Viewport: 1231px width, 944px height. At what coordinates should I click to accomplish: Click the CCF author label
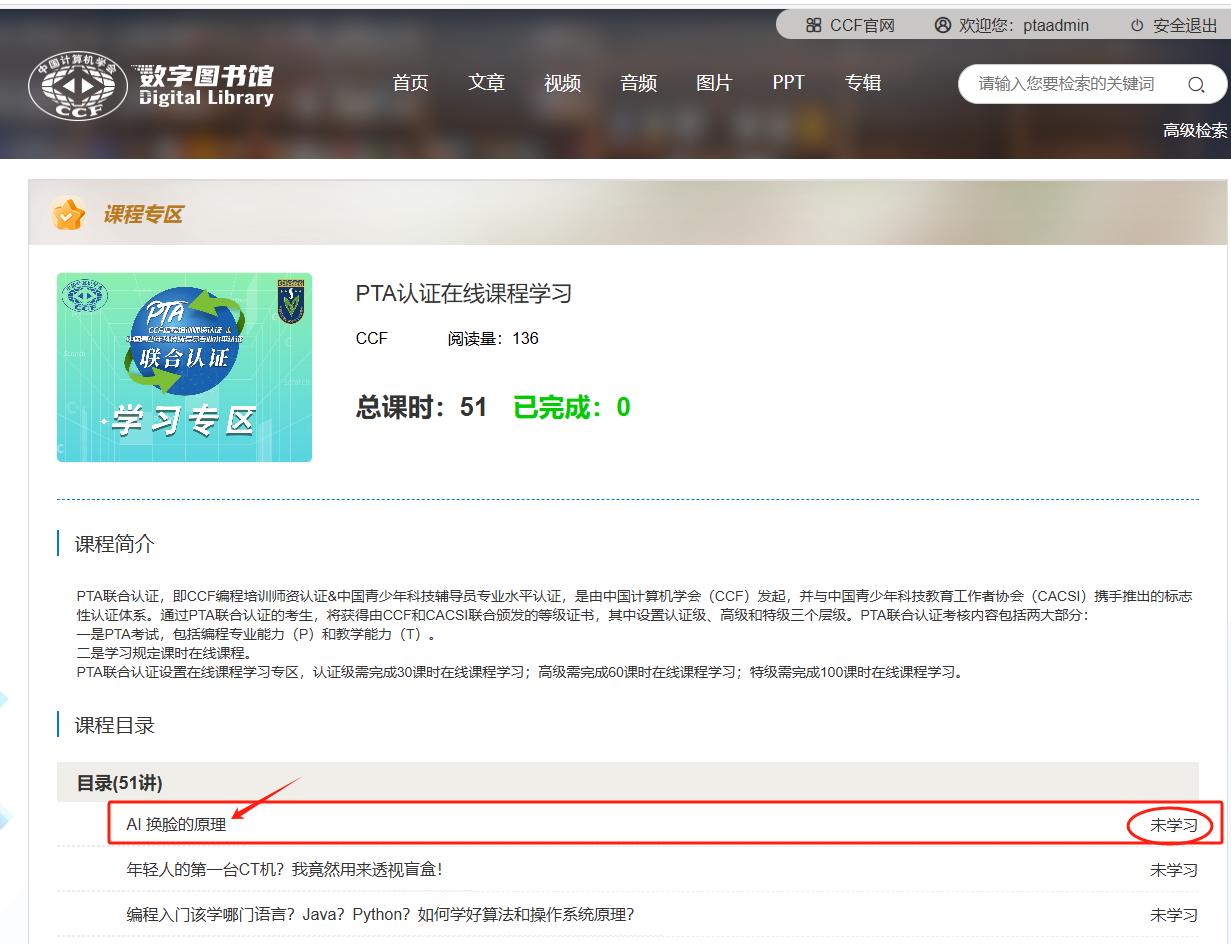coord(371,338)
